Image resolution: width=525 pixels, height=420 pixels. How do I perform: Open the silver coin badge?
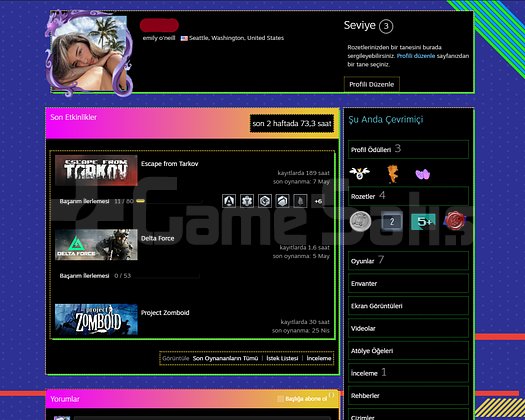(361, 221)
